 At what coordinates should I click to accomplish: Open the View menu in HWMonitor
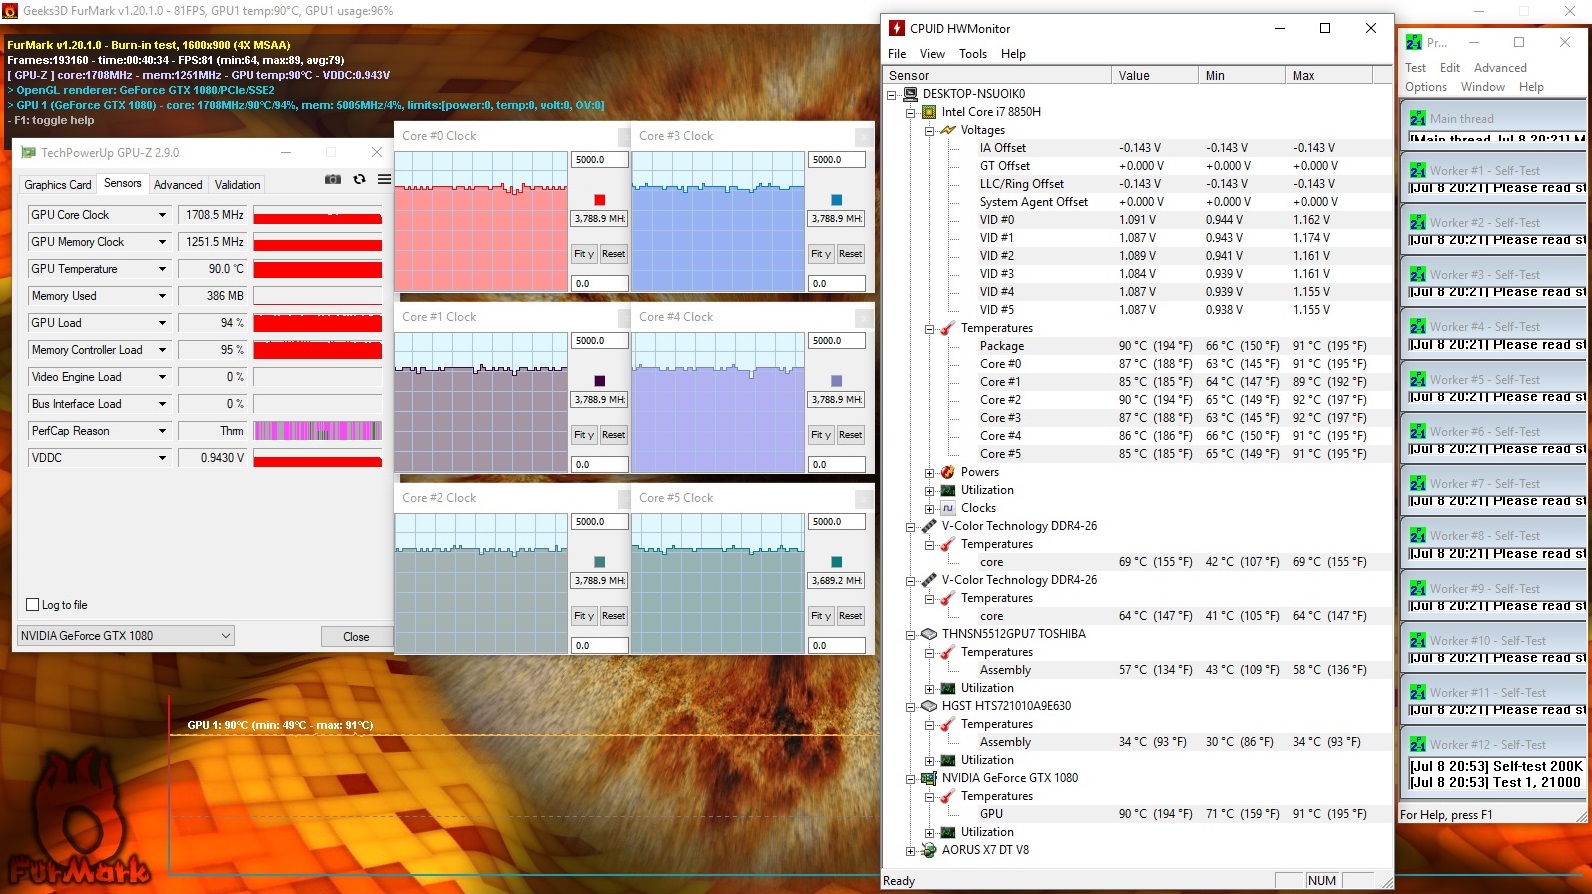tap(932, 54)
